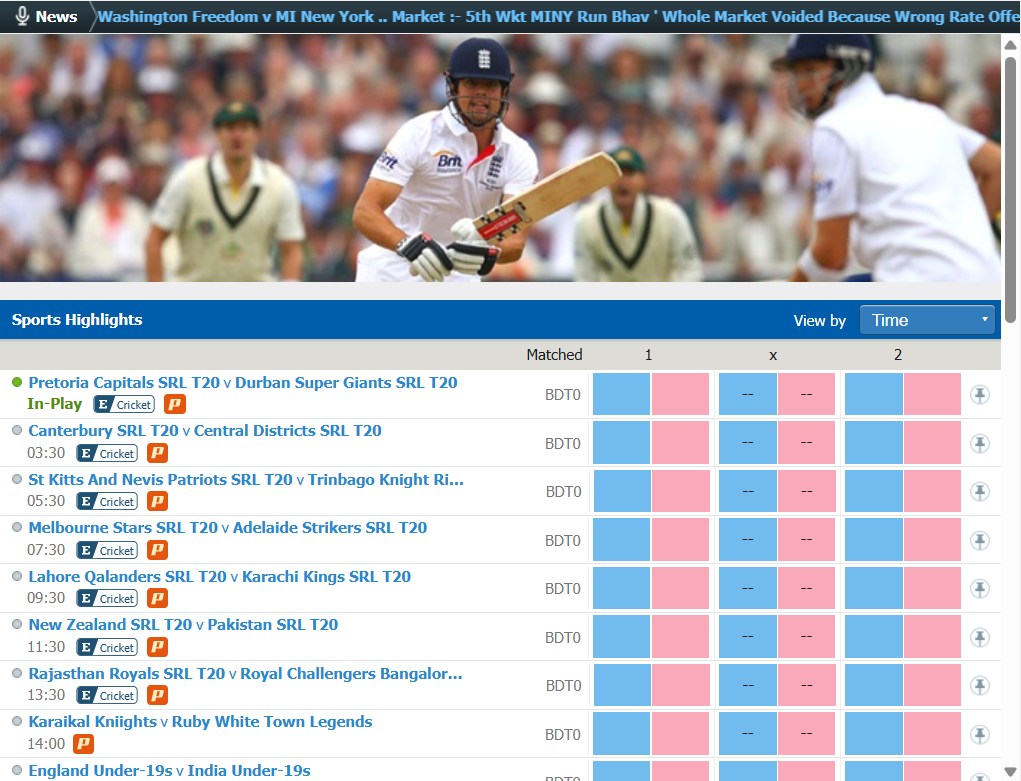Click scrollbar down arrow
Image resolution: width=1021 pixels, height=781 pixels.
[x=1010, y=772]
